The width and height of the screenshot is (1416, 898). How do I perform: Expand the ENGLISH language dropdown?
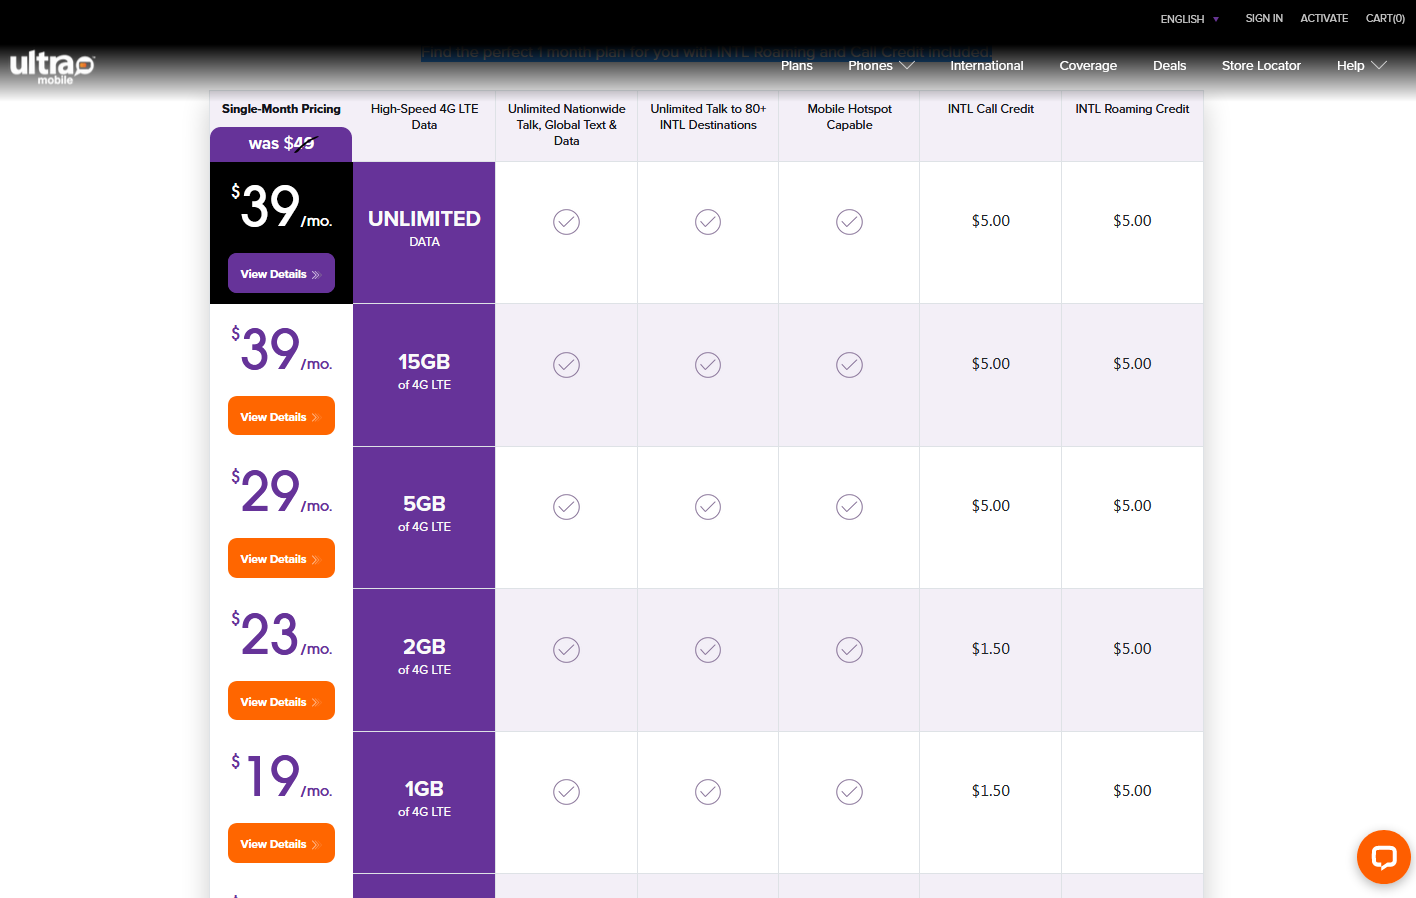coord(1189,19)
